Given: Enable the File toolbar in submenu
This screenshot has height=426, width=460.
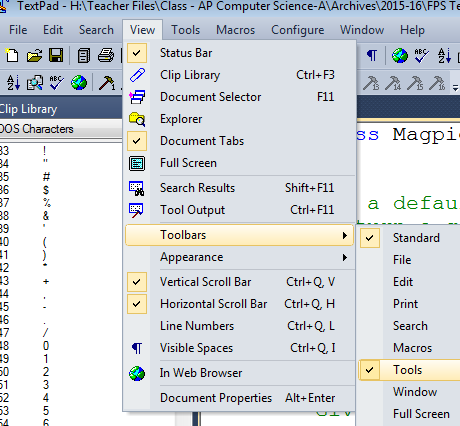Looking at the screenshot, I should (410, 260).
